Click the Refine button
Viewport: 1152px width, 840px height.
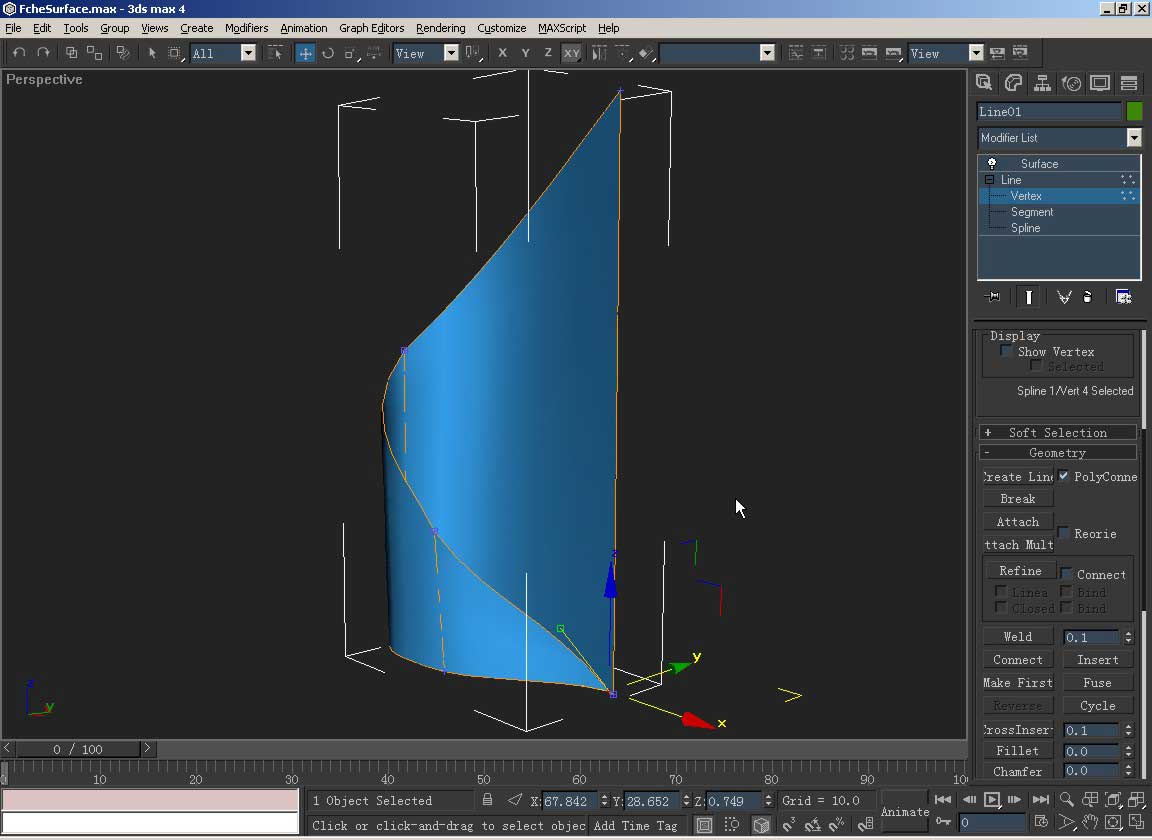(x=1019, y=571)
